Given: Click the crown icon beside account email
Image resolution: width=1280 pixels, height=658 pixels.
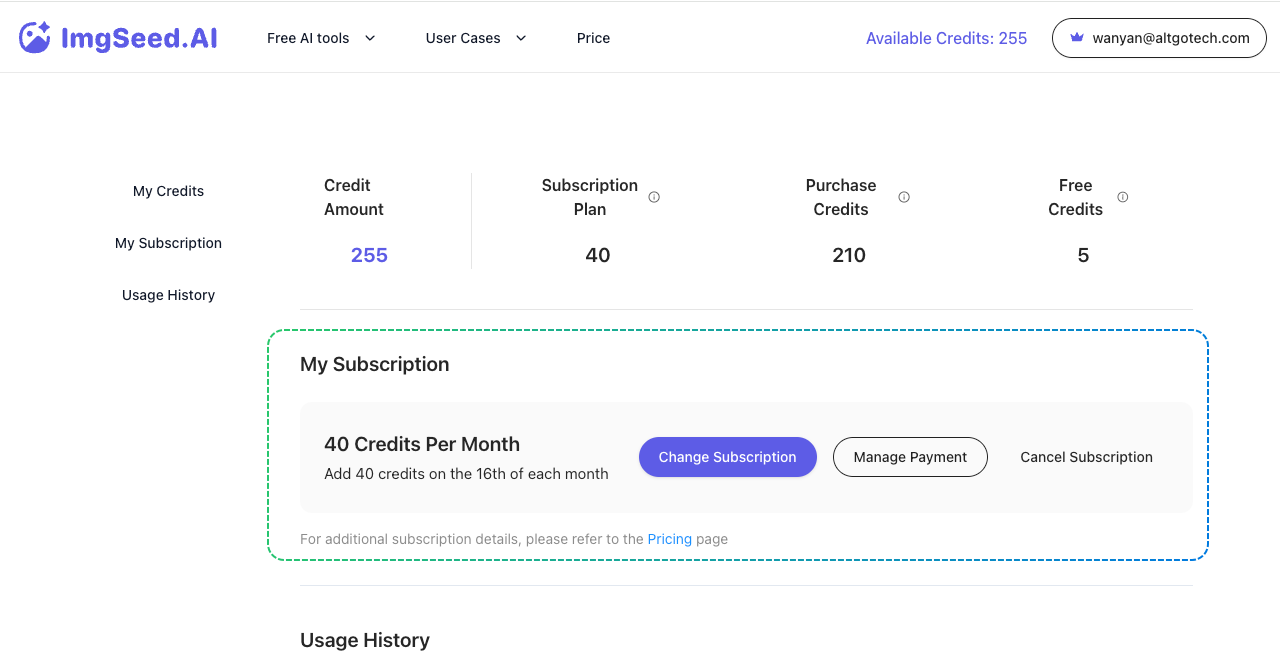Looking at the screenshot, I should (x=1077, y=38).
